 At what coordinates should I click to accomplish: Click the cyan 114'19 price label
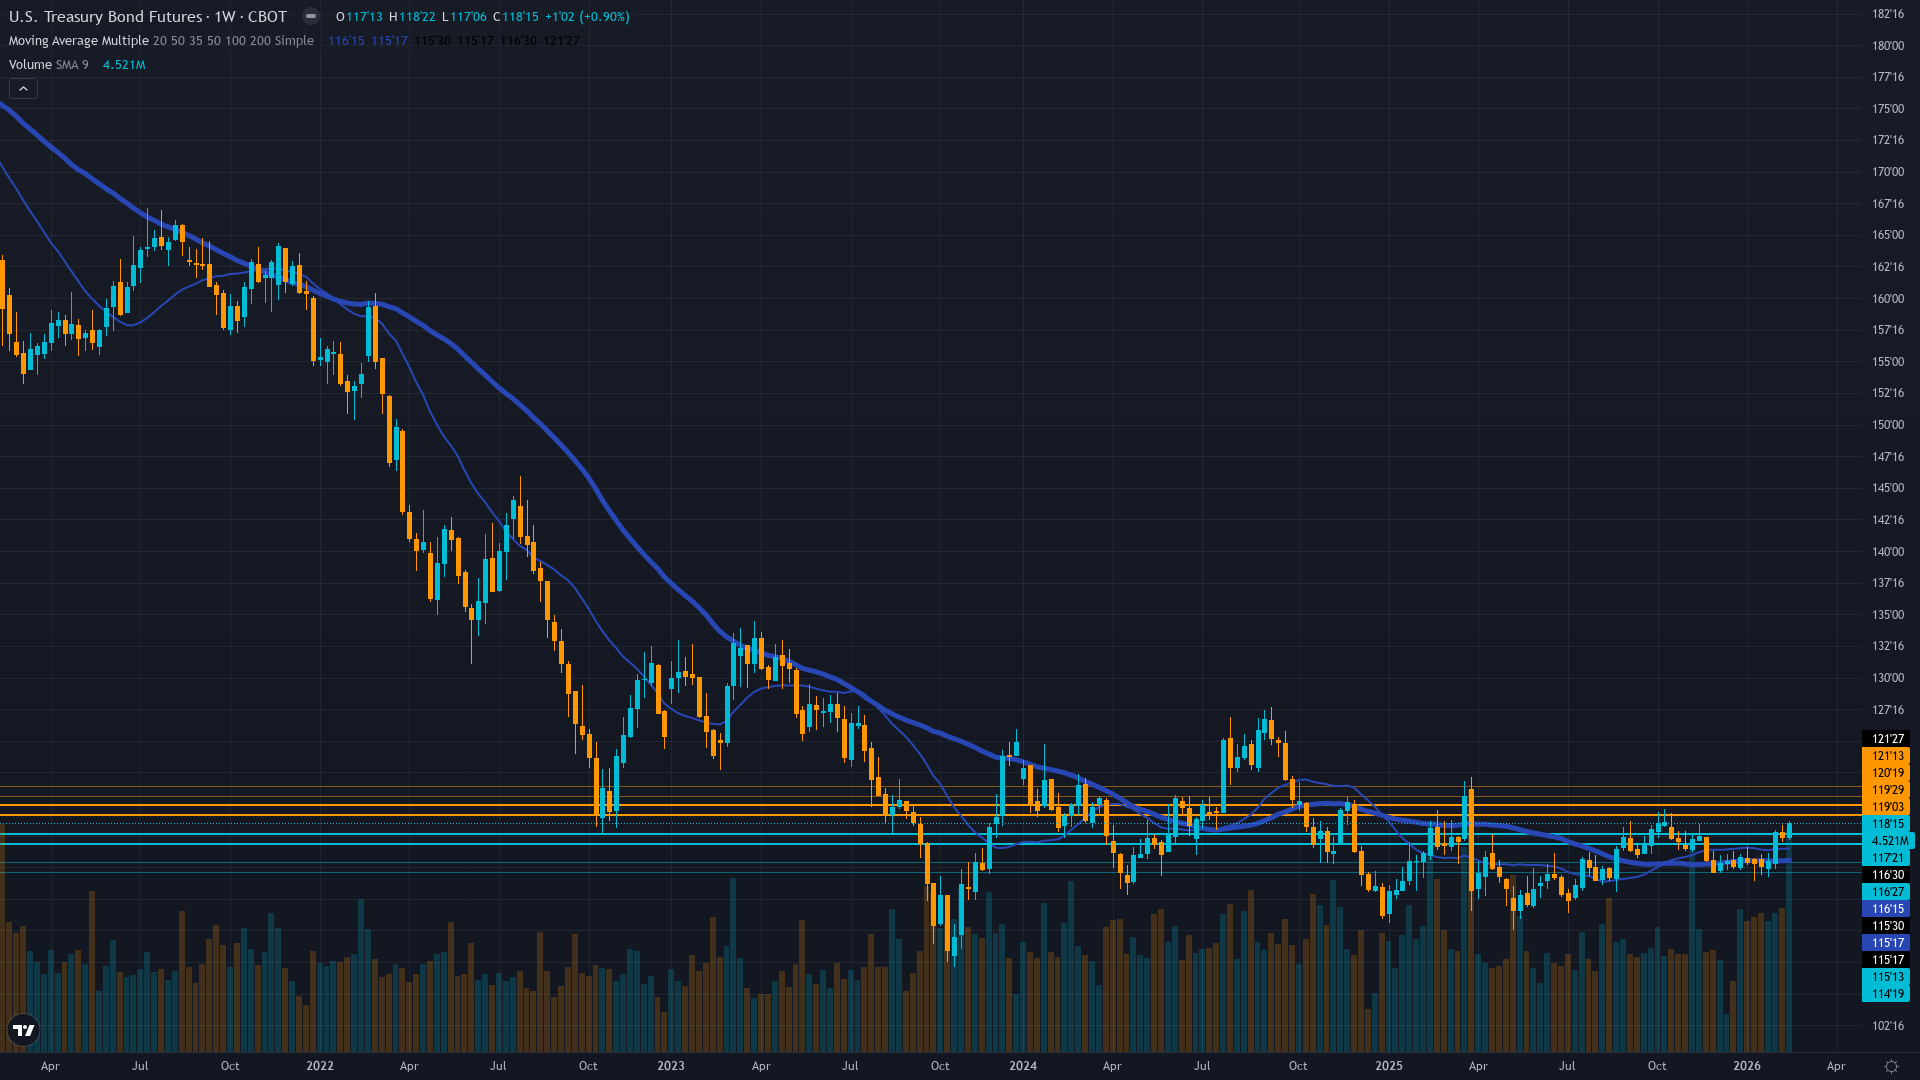coord(1886,994)
